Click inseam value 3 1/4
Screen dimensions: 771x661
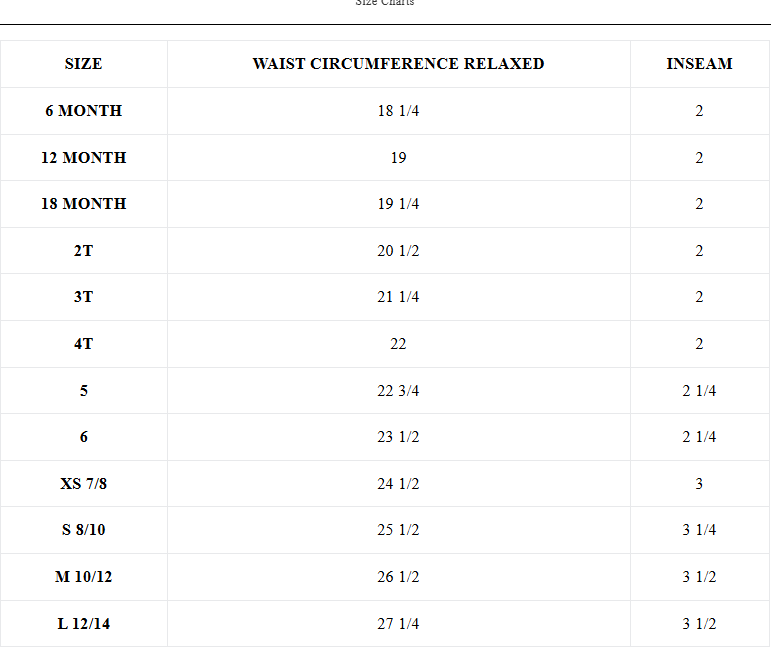point(699,530)
